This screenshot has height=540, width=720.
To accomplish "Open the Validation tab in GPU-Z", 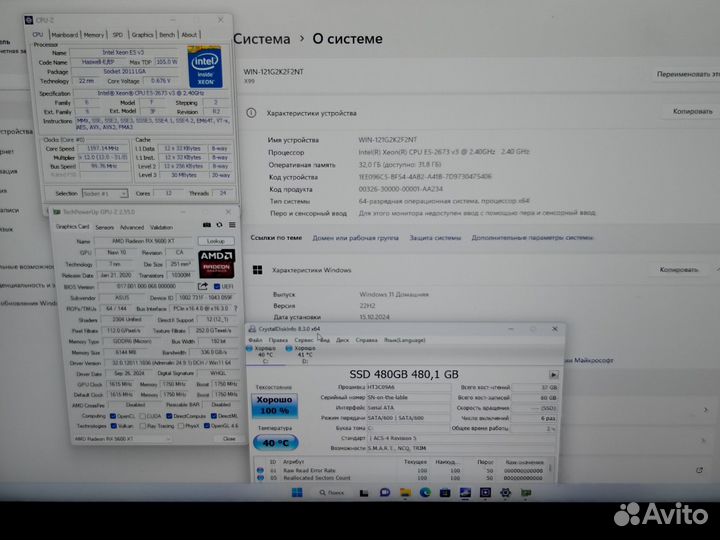I will [x=162, y=227].
